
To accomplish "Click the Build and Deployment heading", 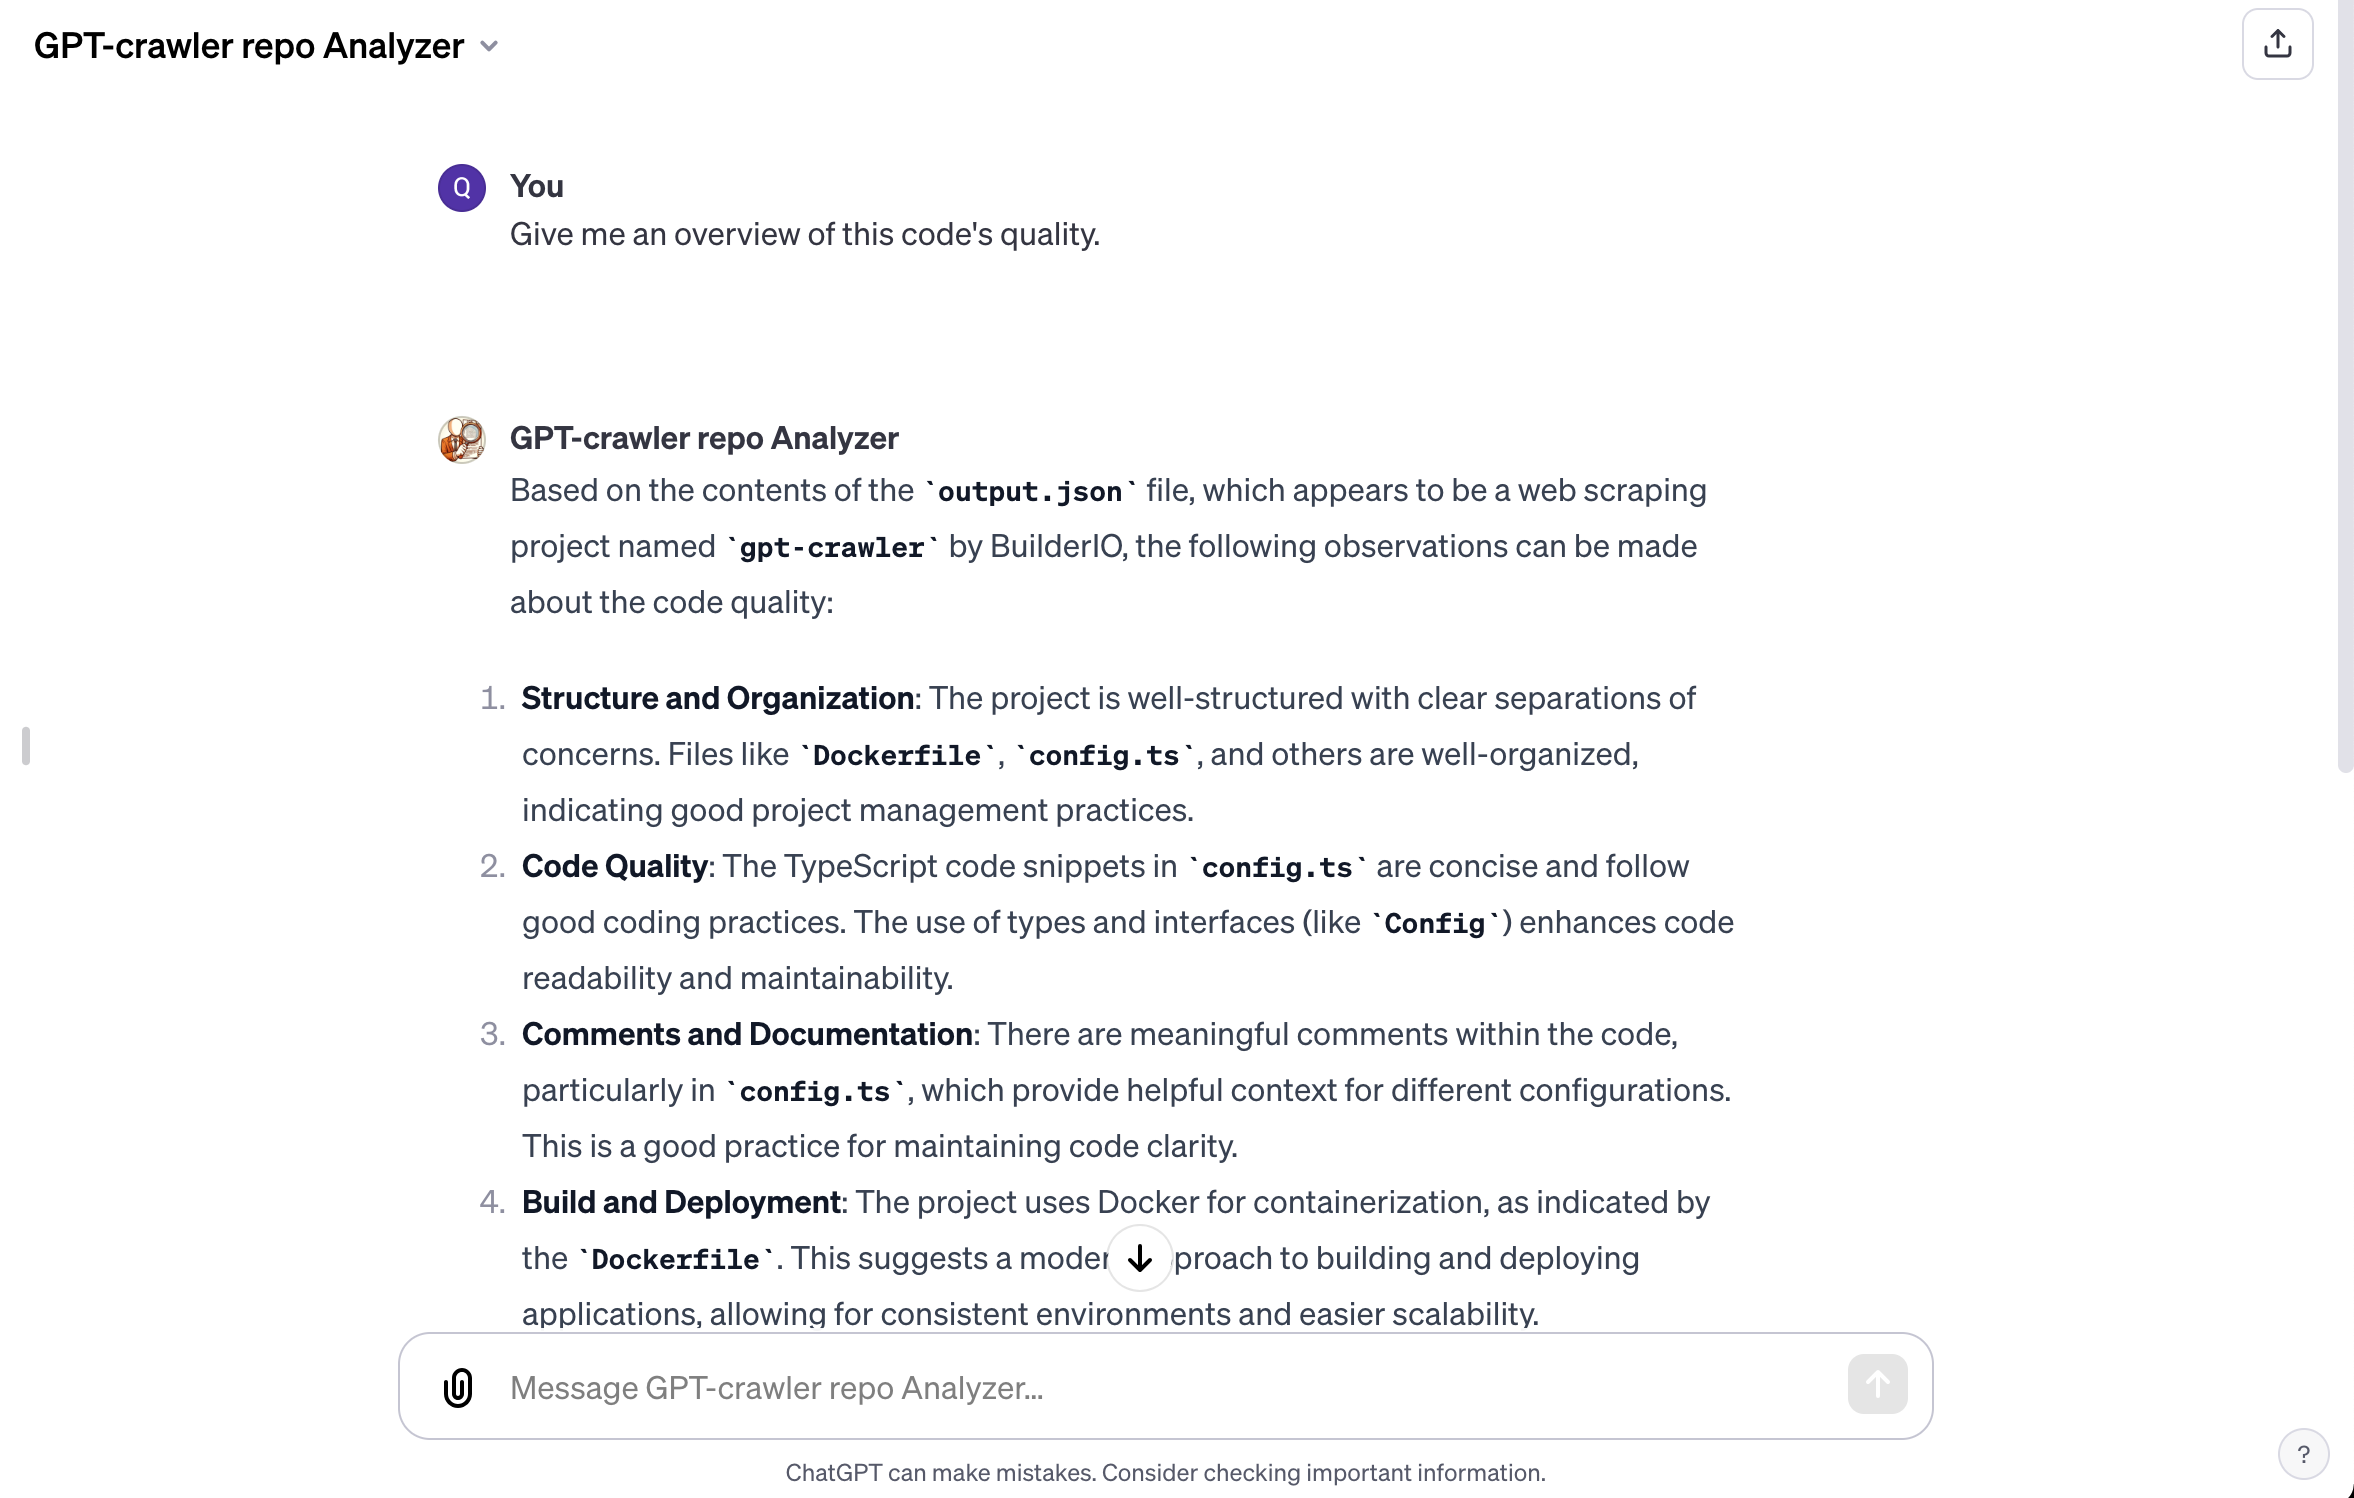I will pos(681,1202).
